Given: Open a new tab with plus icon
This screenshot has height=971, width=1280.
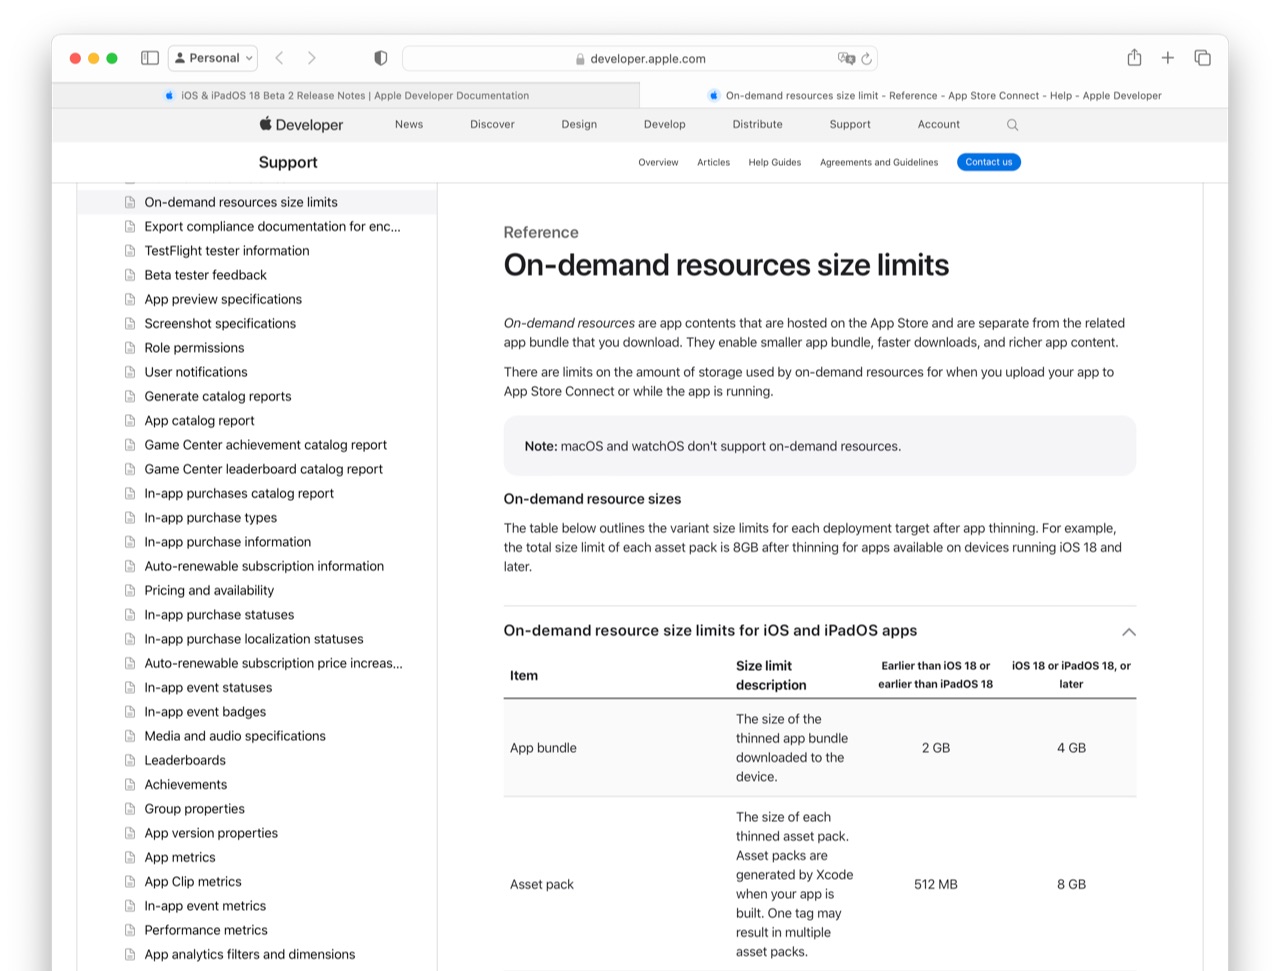Looking at the screenshot, I should (x=1168, y=58).
